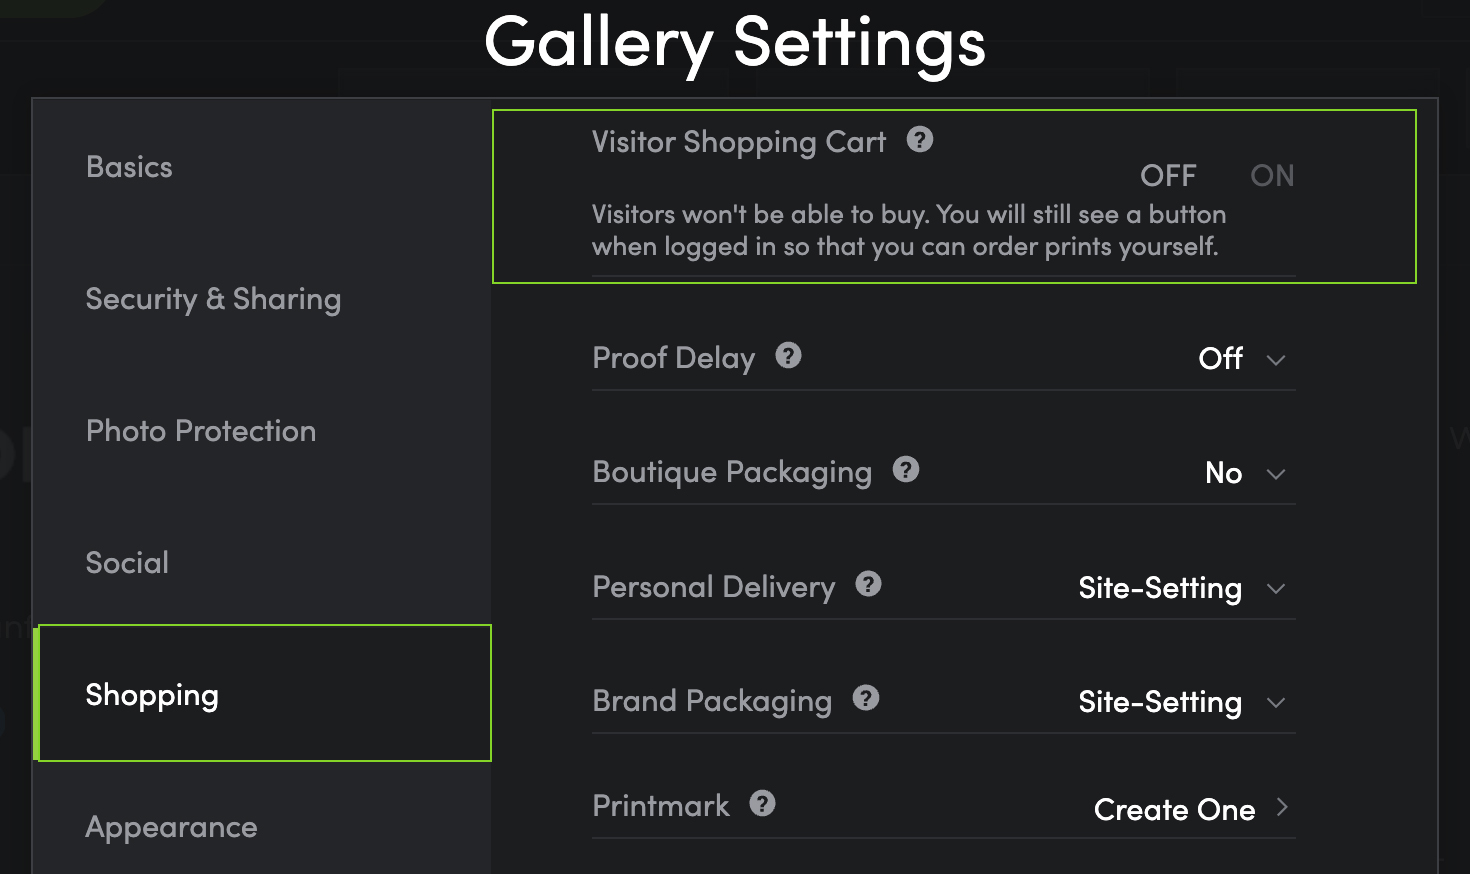Open help icon for Visitor Shopping Cart
The image size is (1470, 874).
920,139
